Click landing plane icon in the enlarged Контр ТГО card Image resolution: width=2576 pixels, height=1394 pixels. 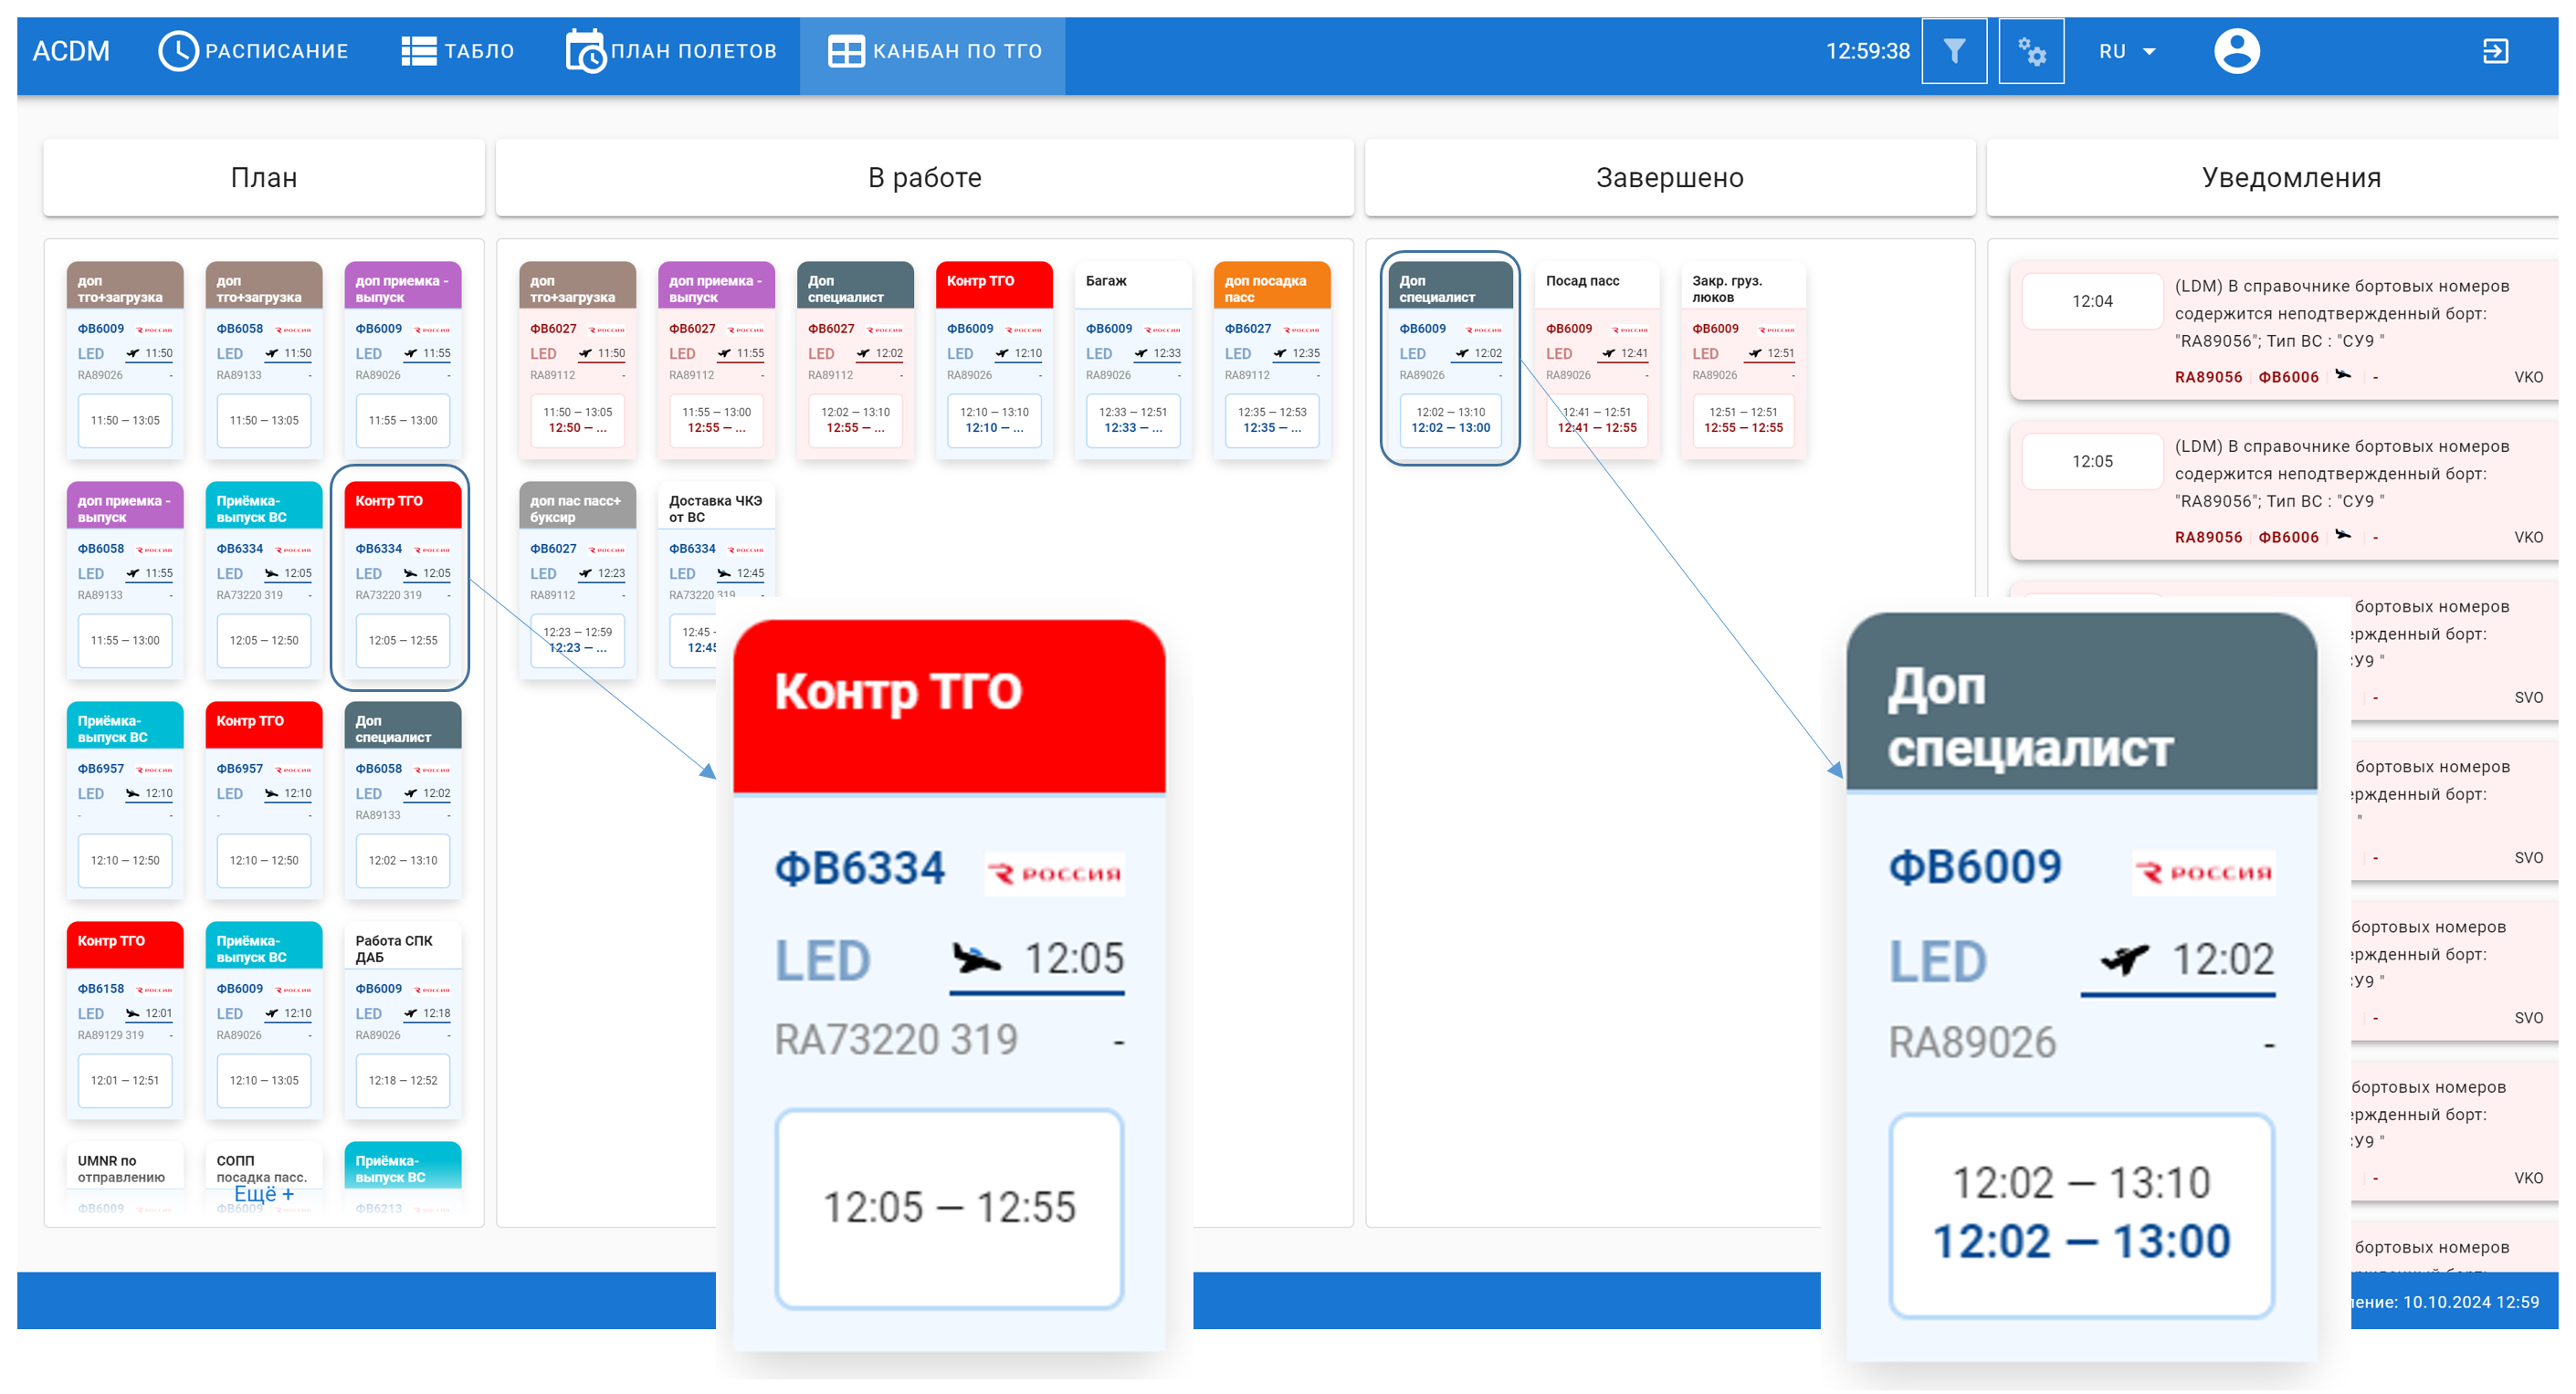pyautogui.click(x=975, y=959)
